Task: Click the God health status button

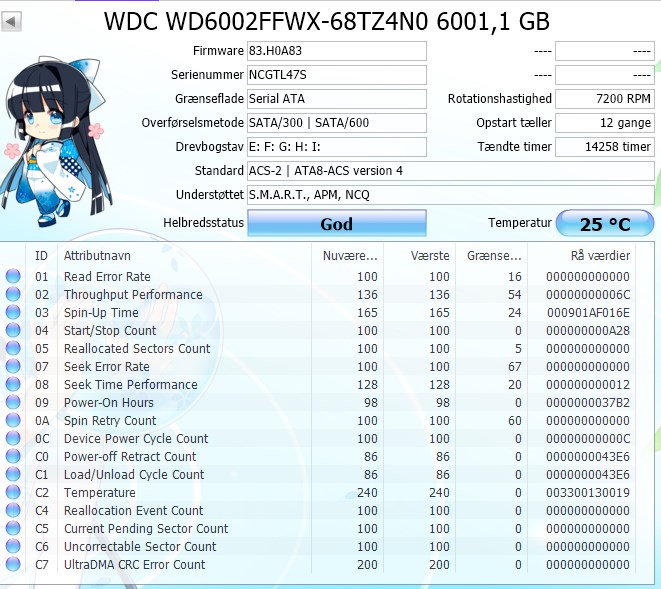Action: [337, 223]
